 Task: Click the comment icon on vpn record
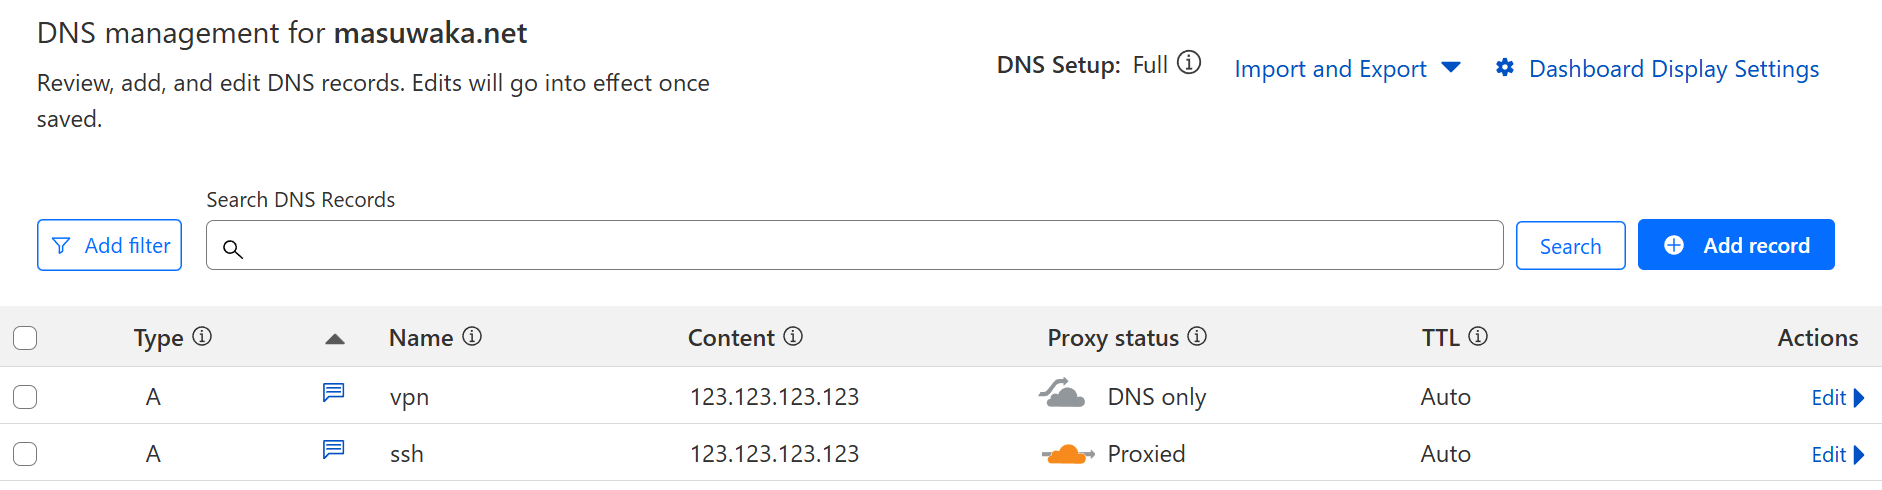click(333, 392)
